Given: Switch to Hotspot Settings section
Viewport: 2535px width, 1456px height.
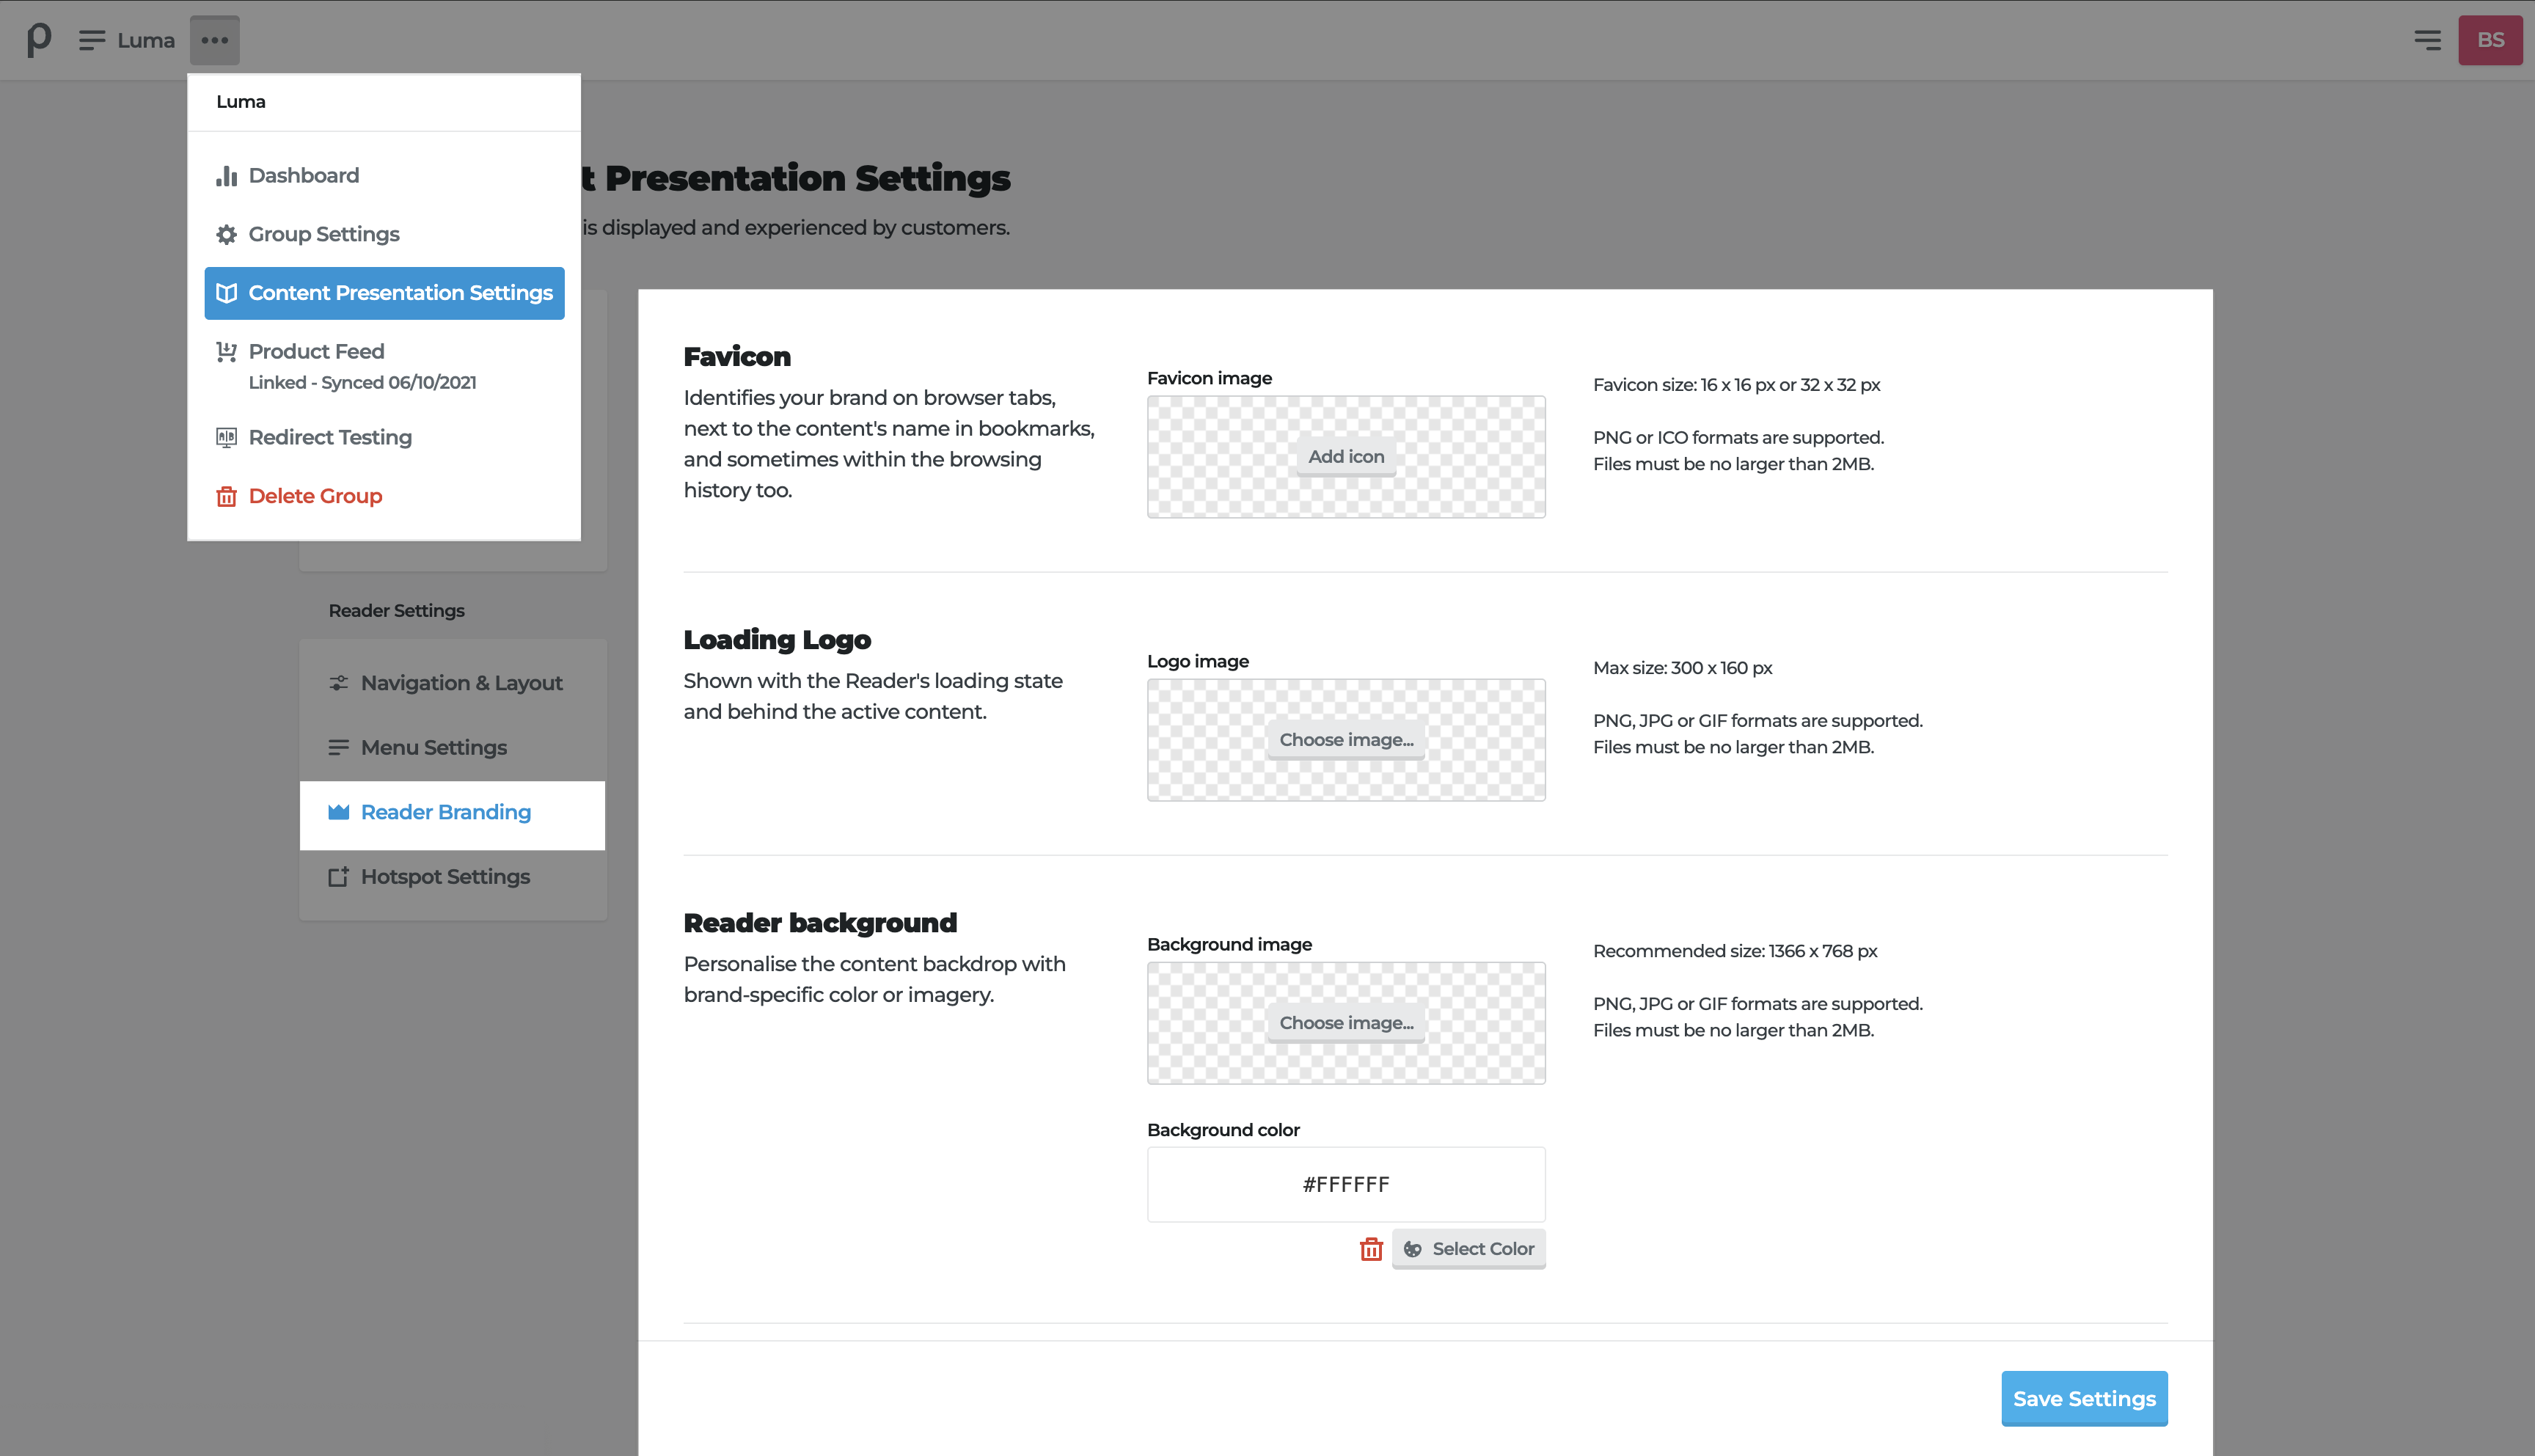Looking at the screenshot, I should (x=445, y=877).
